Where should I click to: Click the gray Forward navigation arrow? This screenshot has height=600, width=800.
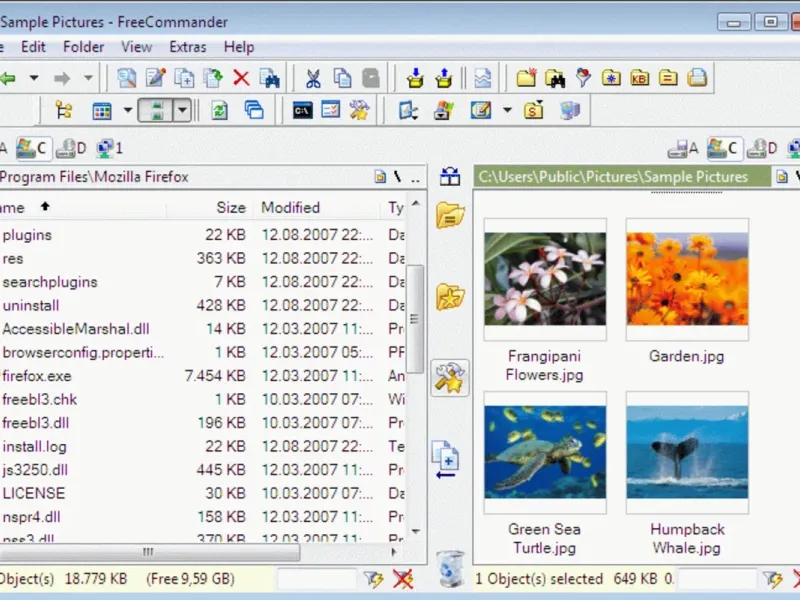pos(62,79)
